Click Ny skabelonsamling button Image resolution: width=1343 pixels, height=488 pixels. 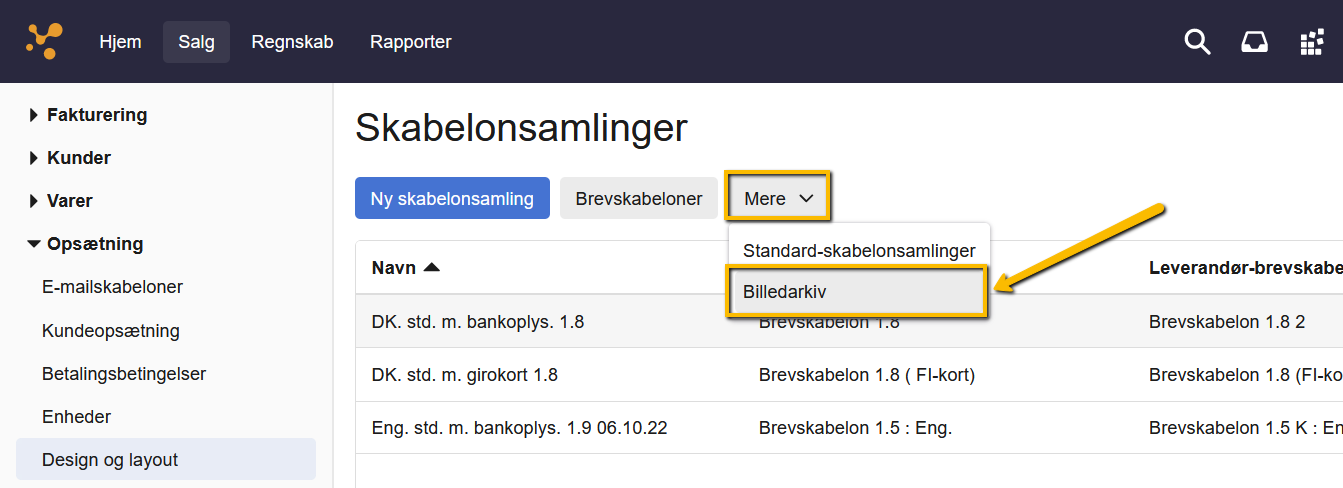[x=452, y=198]
